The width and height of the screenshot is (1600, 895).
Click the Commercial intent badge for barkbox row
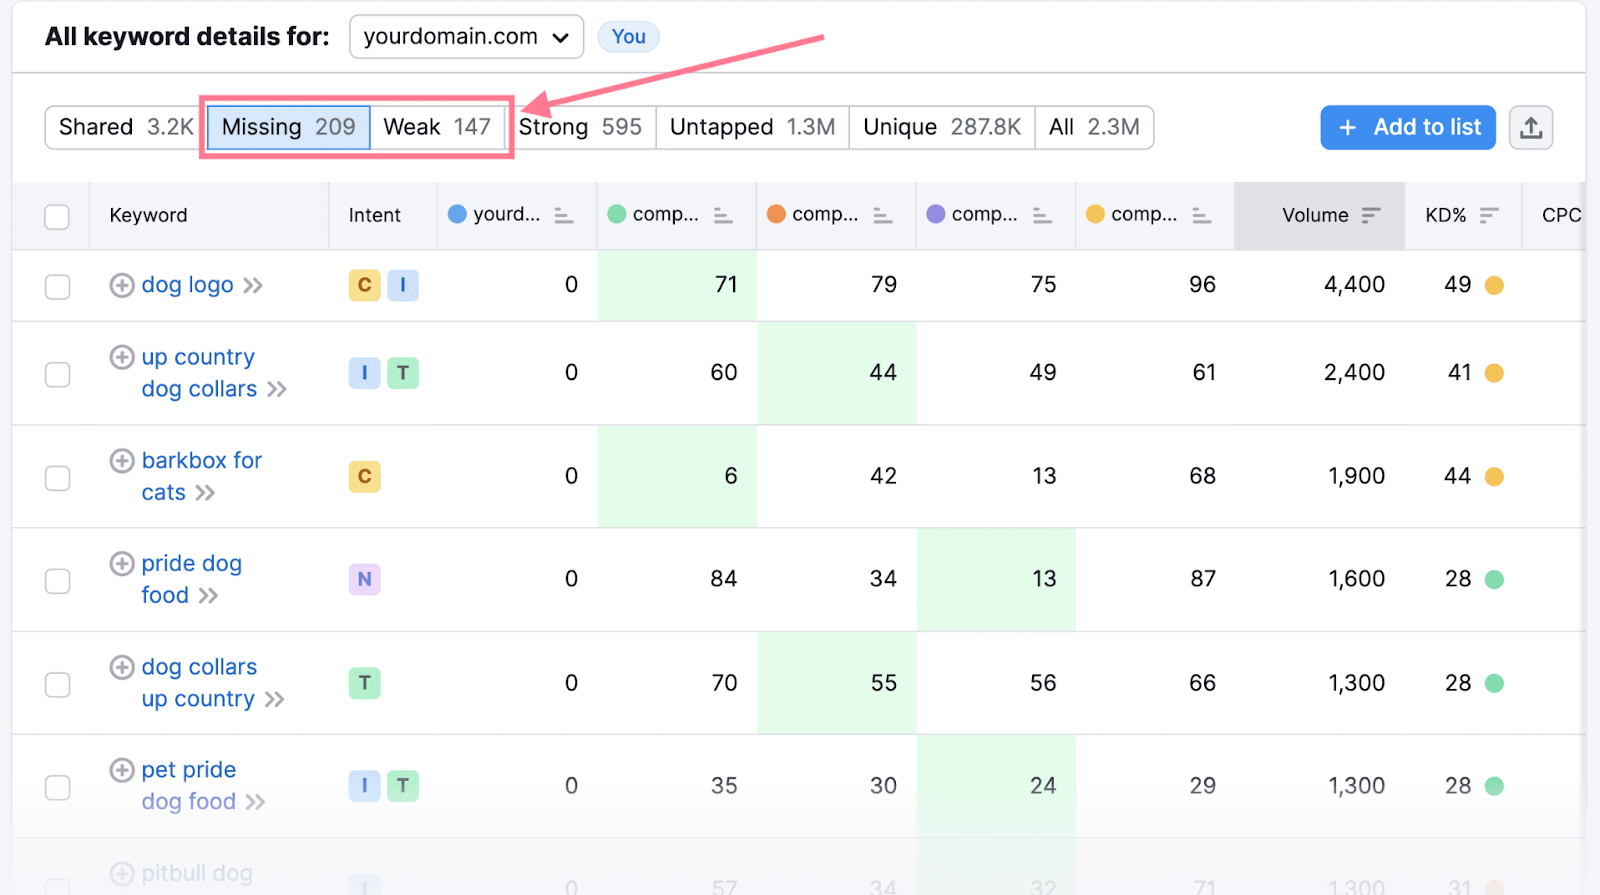364,477
